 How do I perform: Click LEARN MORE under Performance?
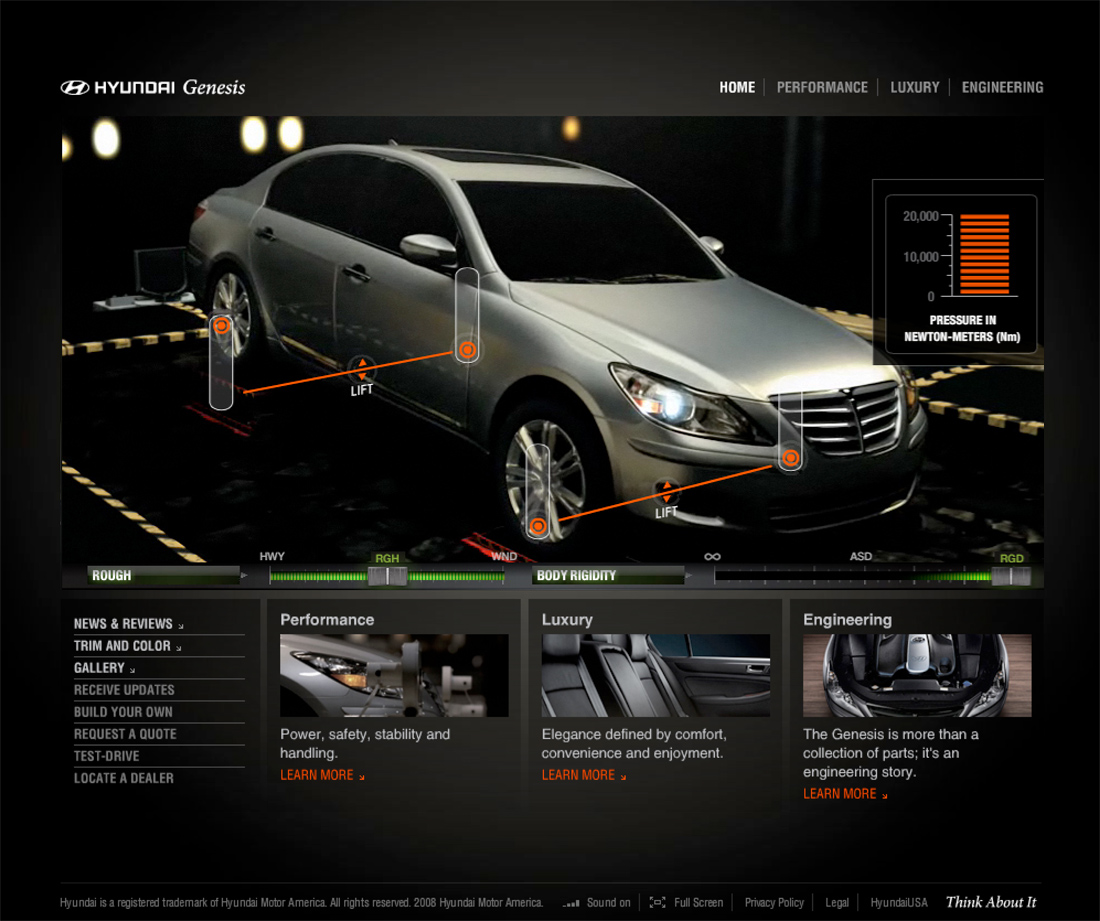coord(322,775)
